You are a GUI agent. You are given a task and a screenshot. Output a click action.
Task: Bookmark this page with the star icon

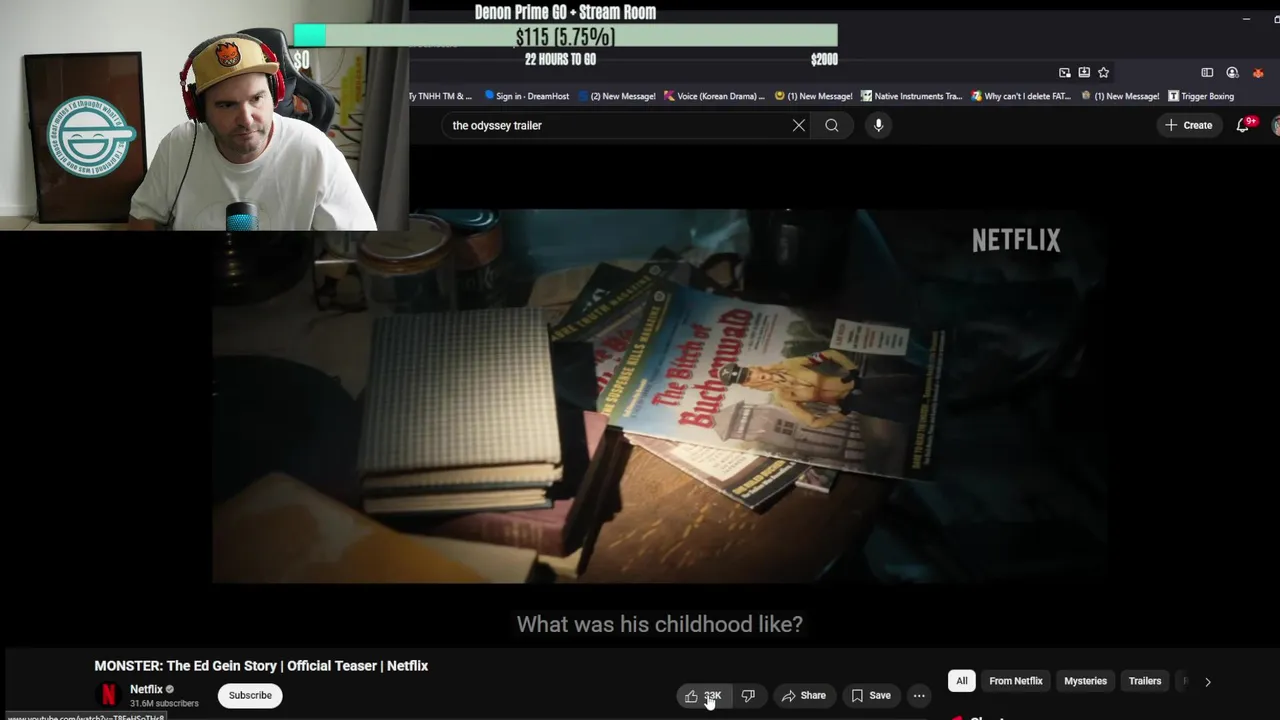[x=1103, y=72]
